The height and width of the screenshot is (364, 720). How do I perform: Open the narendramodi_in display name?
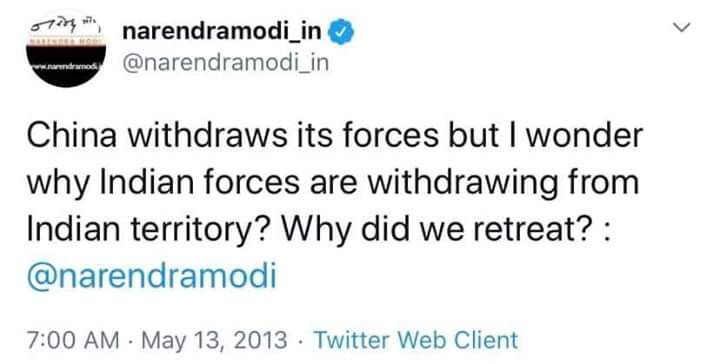(222, 32)
